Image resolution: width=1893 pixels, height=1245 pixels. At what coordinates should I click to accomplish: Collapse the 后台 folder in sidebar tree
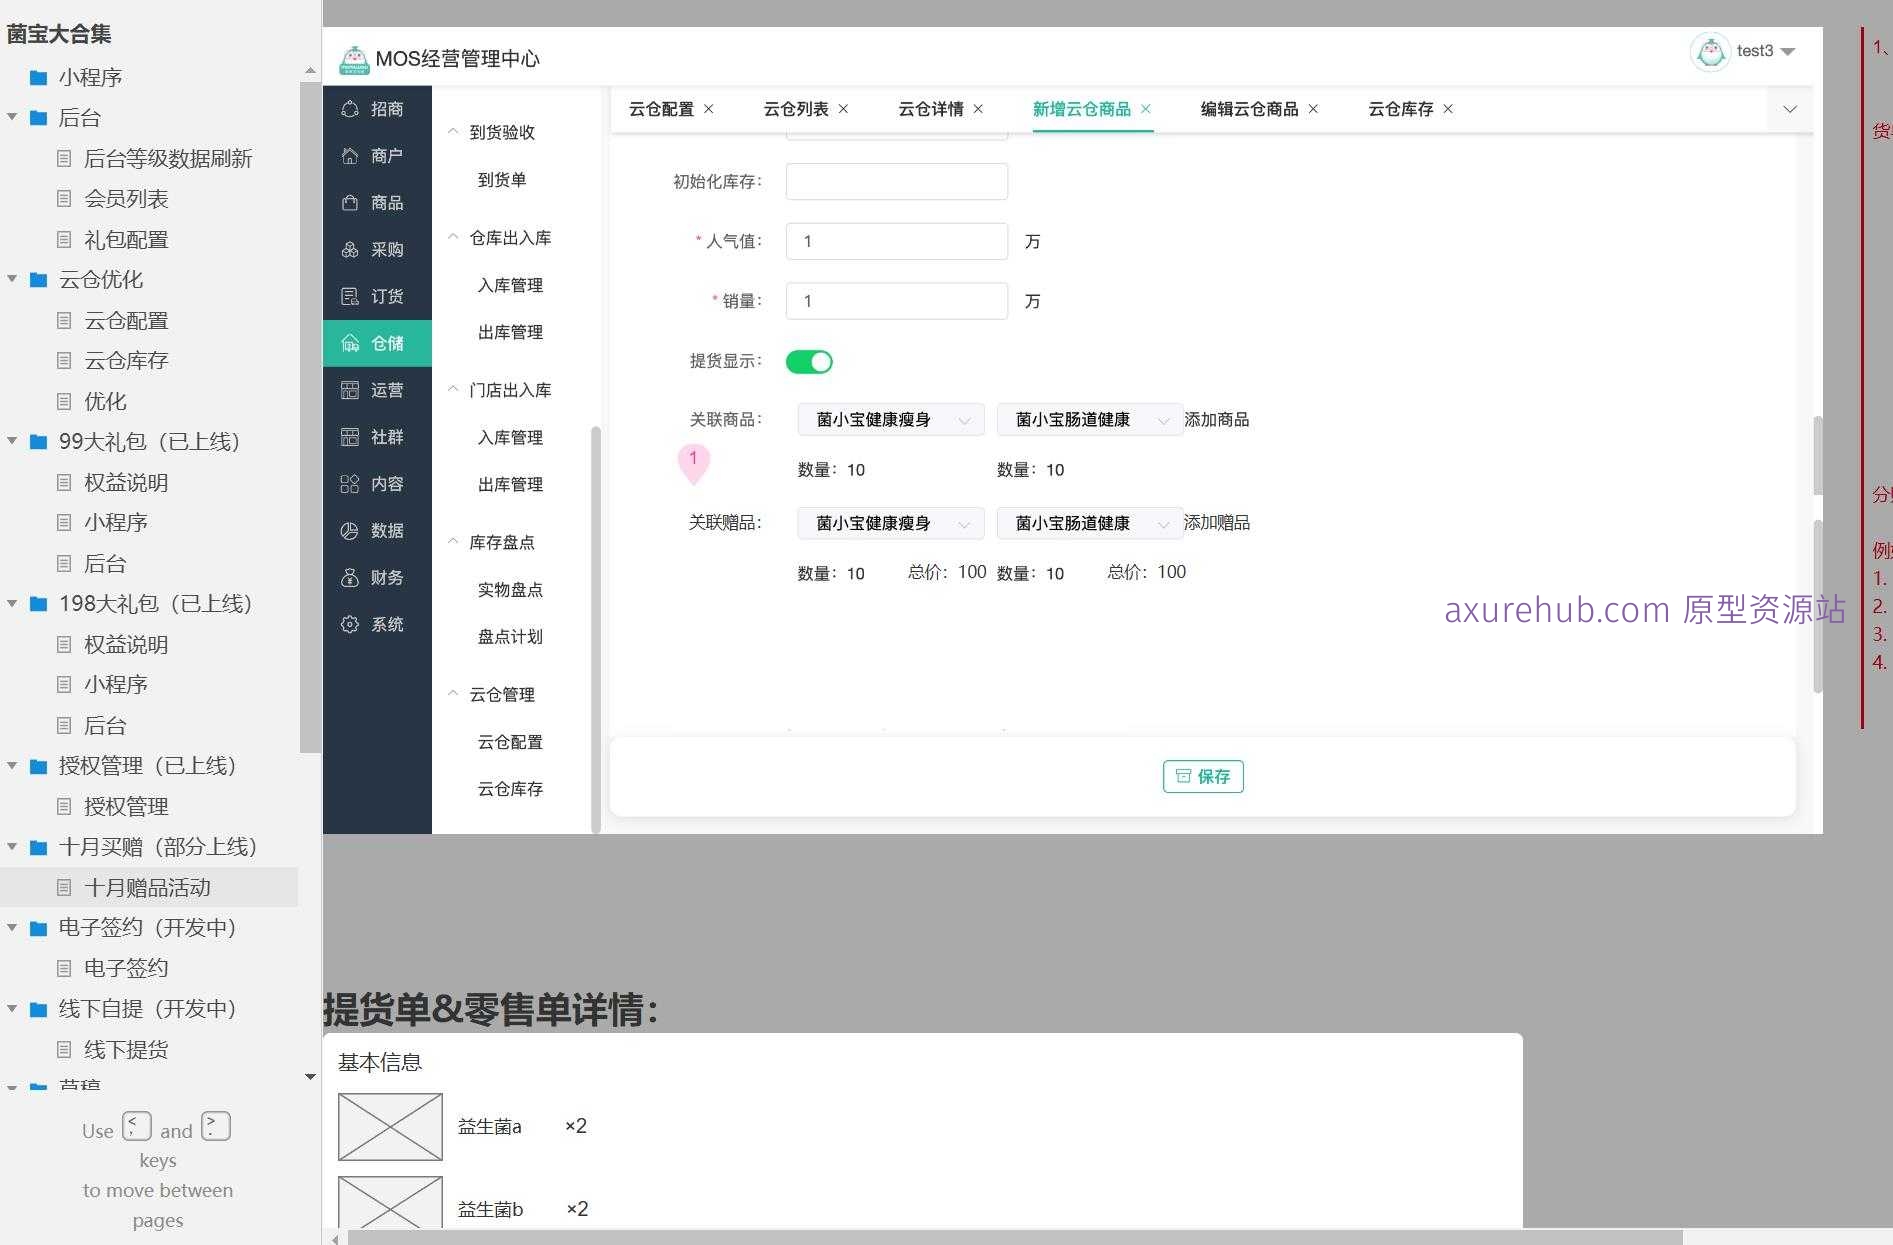(x=12, y=117)
